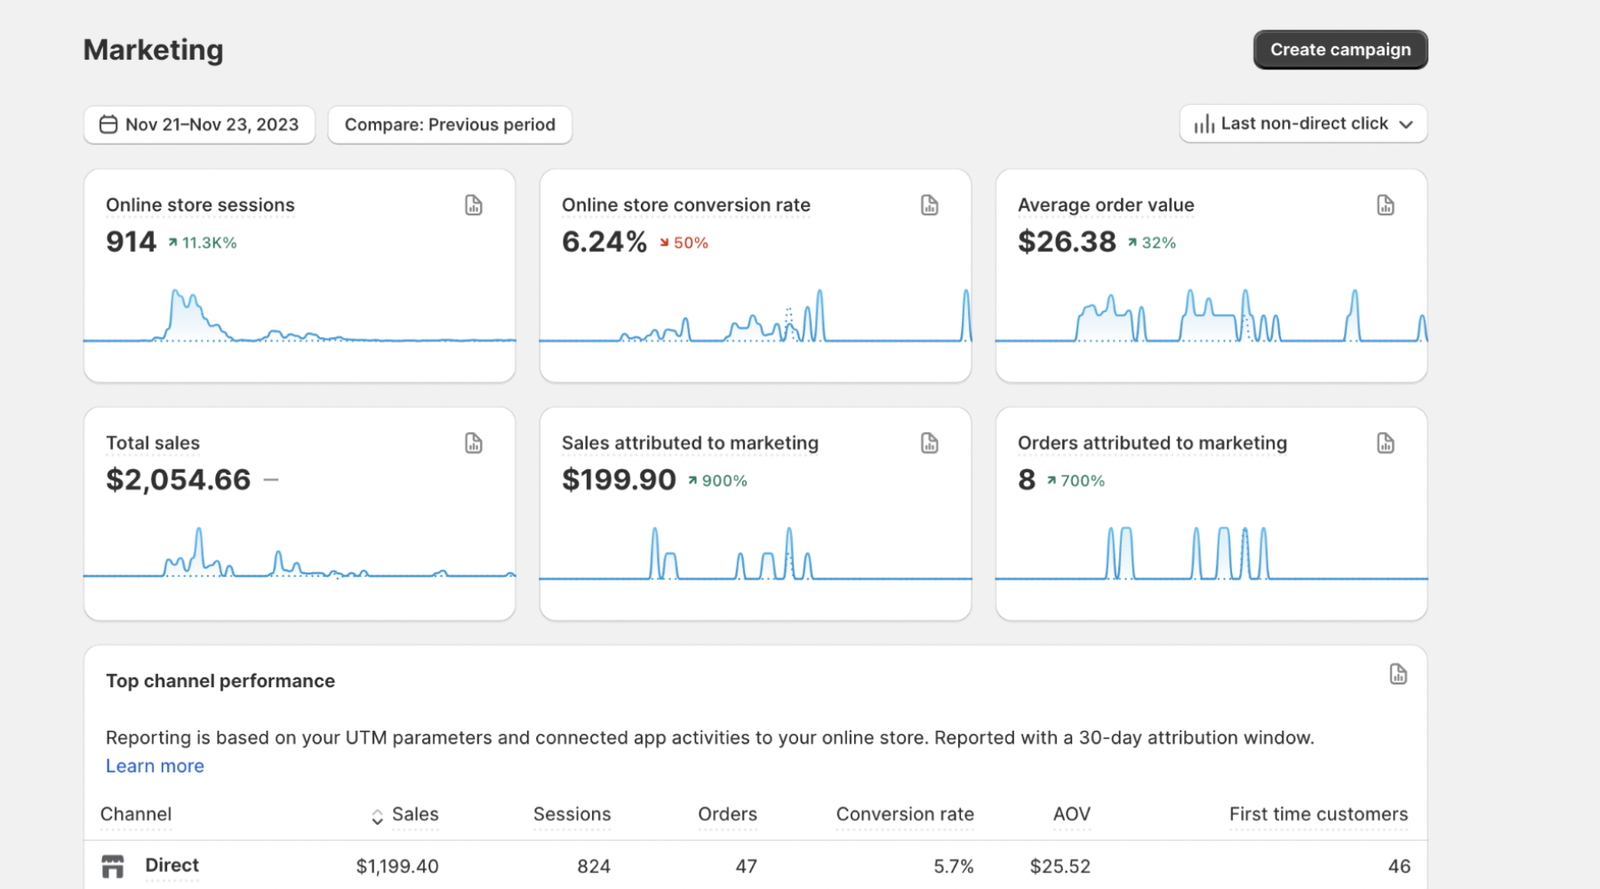Click the 6.24% conversion rate value
Viewport: 1600px width, 889px height.
604,242
